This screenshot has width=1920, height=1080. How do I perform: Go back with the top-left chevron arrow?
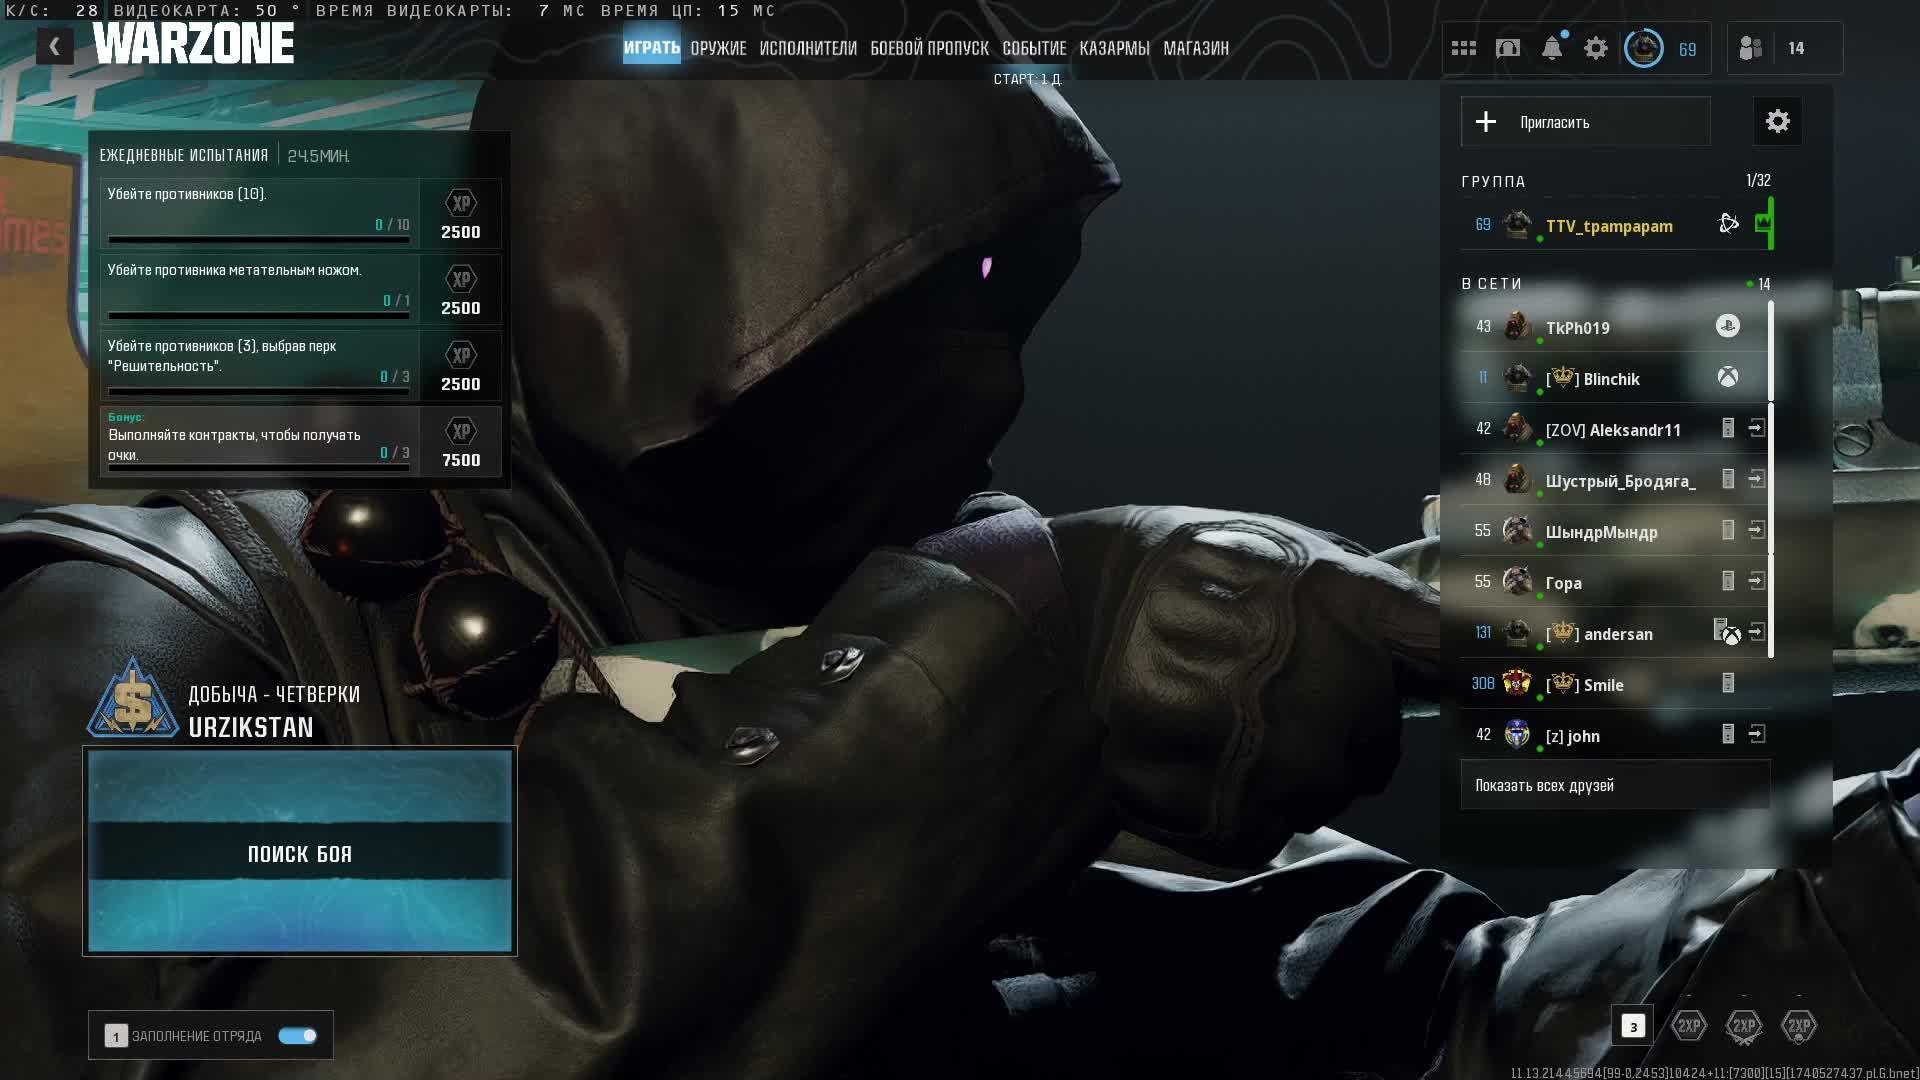(x=55, y=46)
